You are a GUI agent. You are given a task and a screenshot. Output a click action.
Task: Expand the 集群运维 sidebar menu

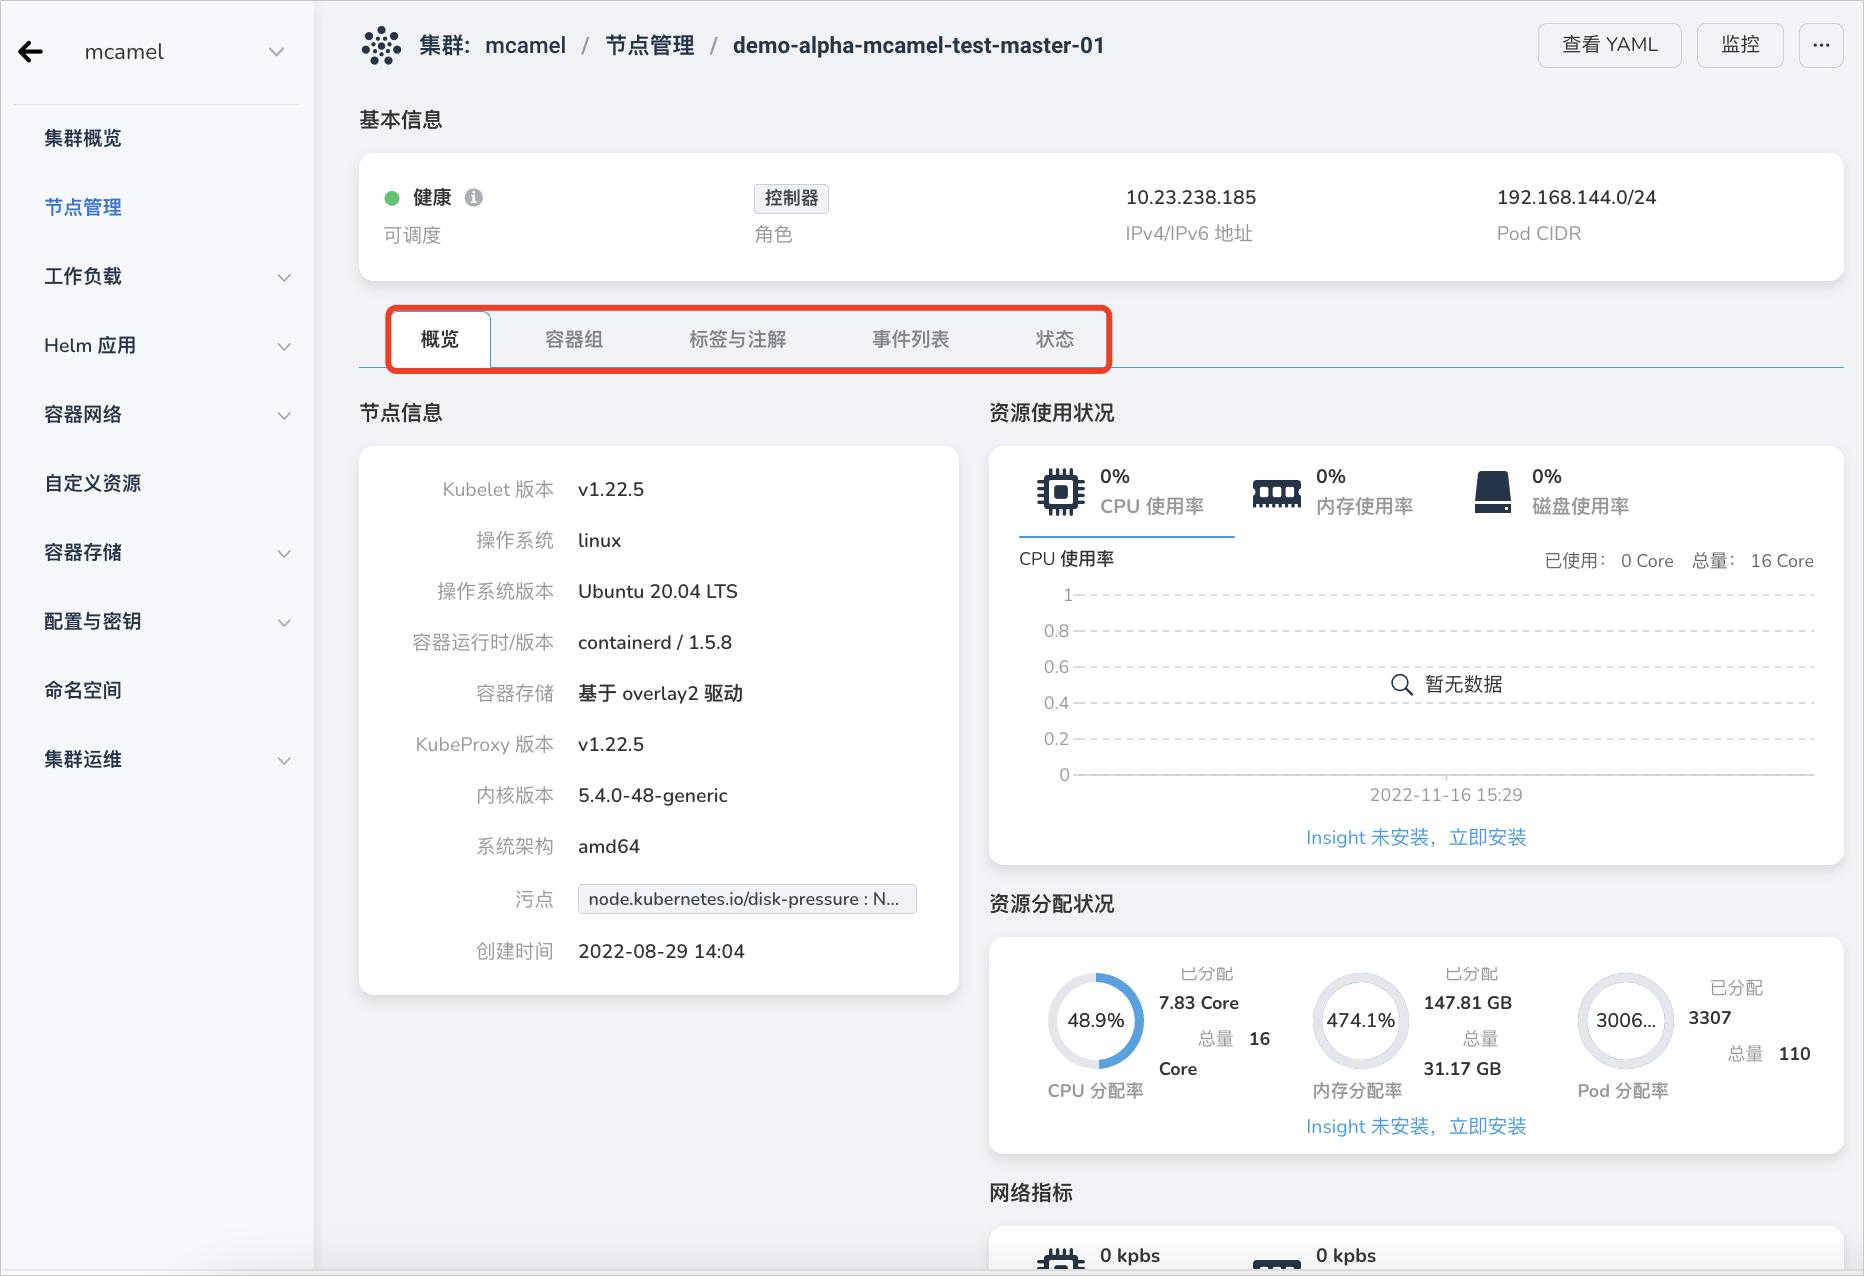(x=167, y=760)
